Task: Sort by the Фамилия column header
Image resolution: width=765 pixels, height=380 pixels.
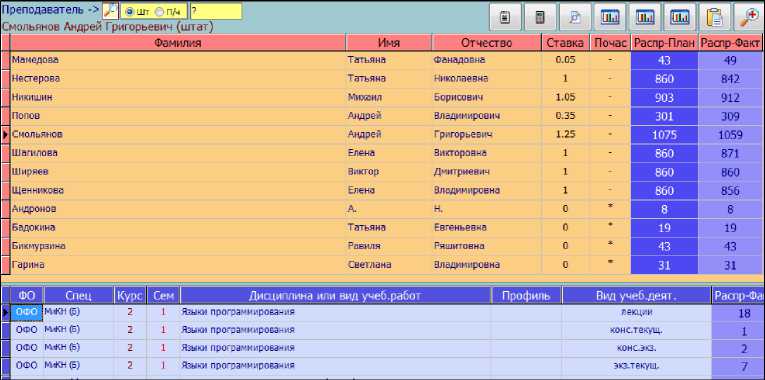Action: tap(178, 43)
